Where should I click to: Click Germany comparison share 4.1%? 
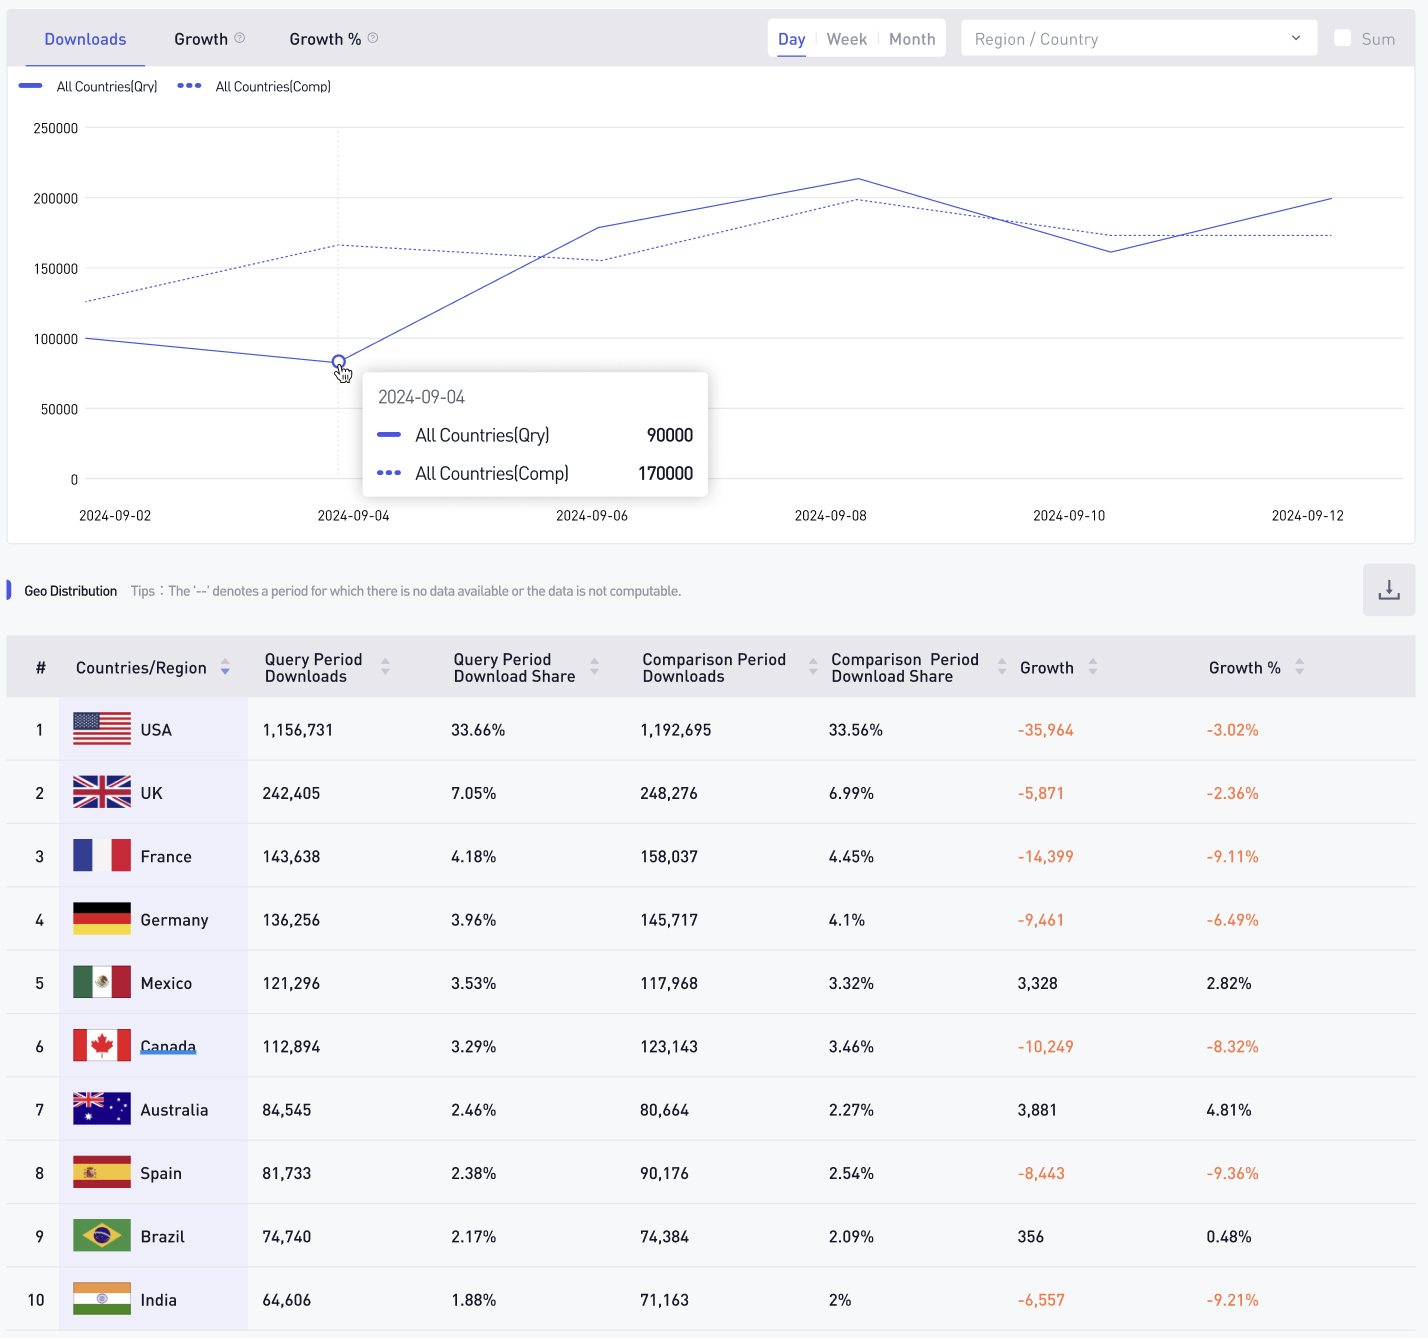tap(847, 920)
